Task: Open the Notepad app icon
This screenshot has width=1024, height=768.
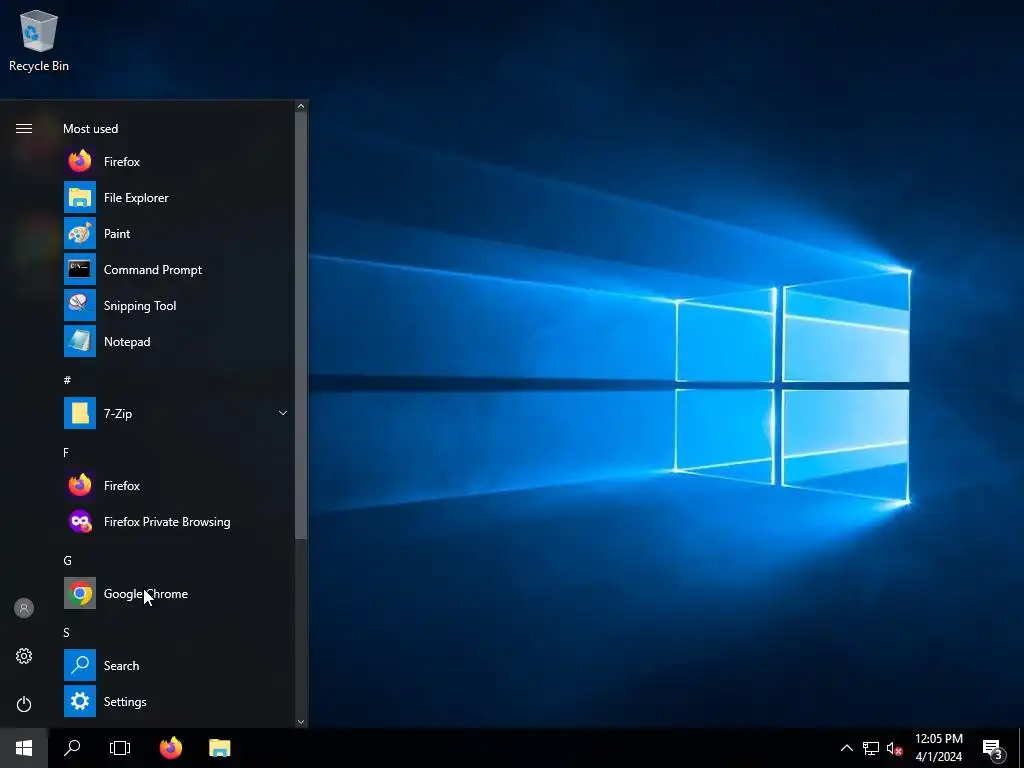Action: (80, 341)
